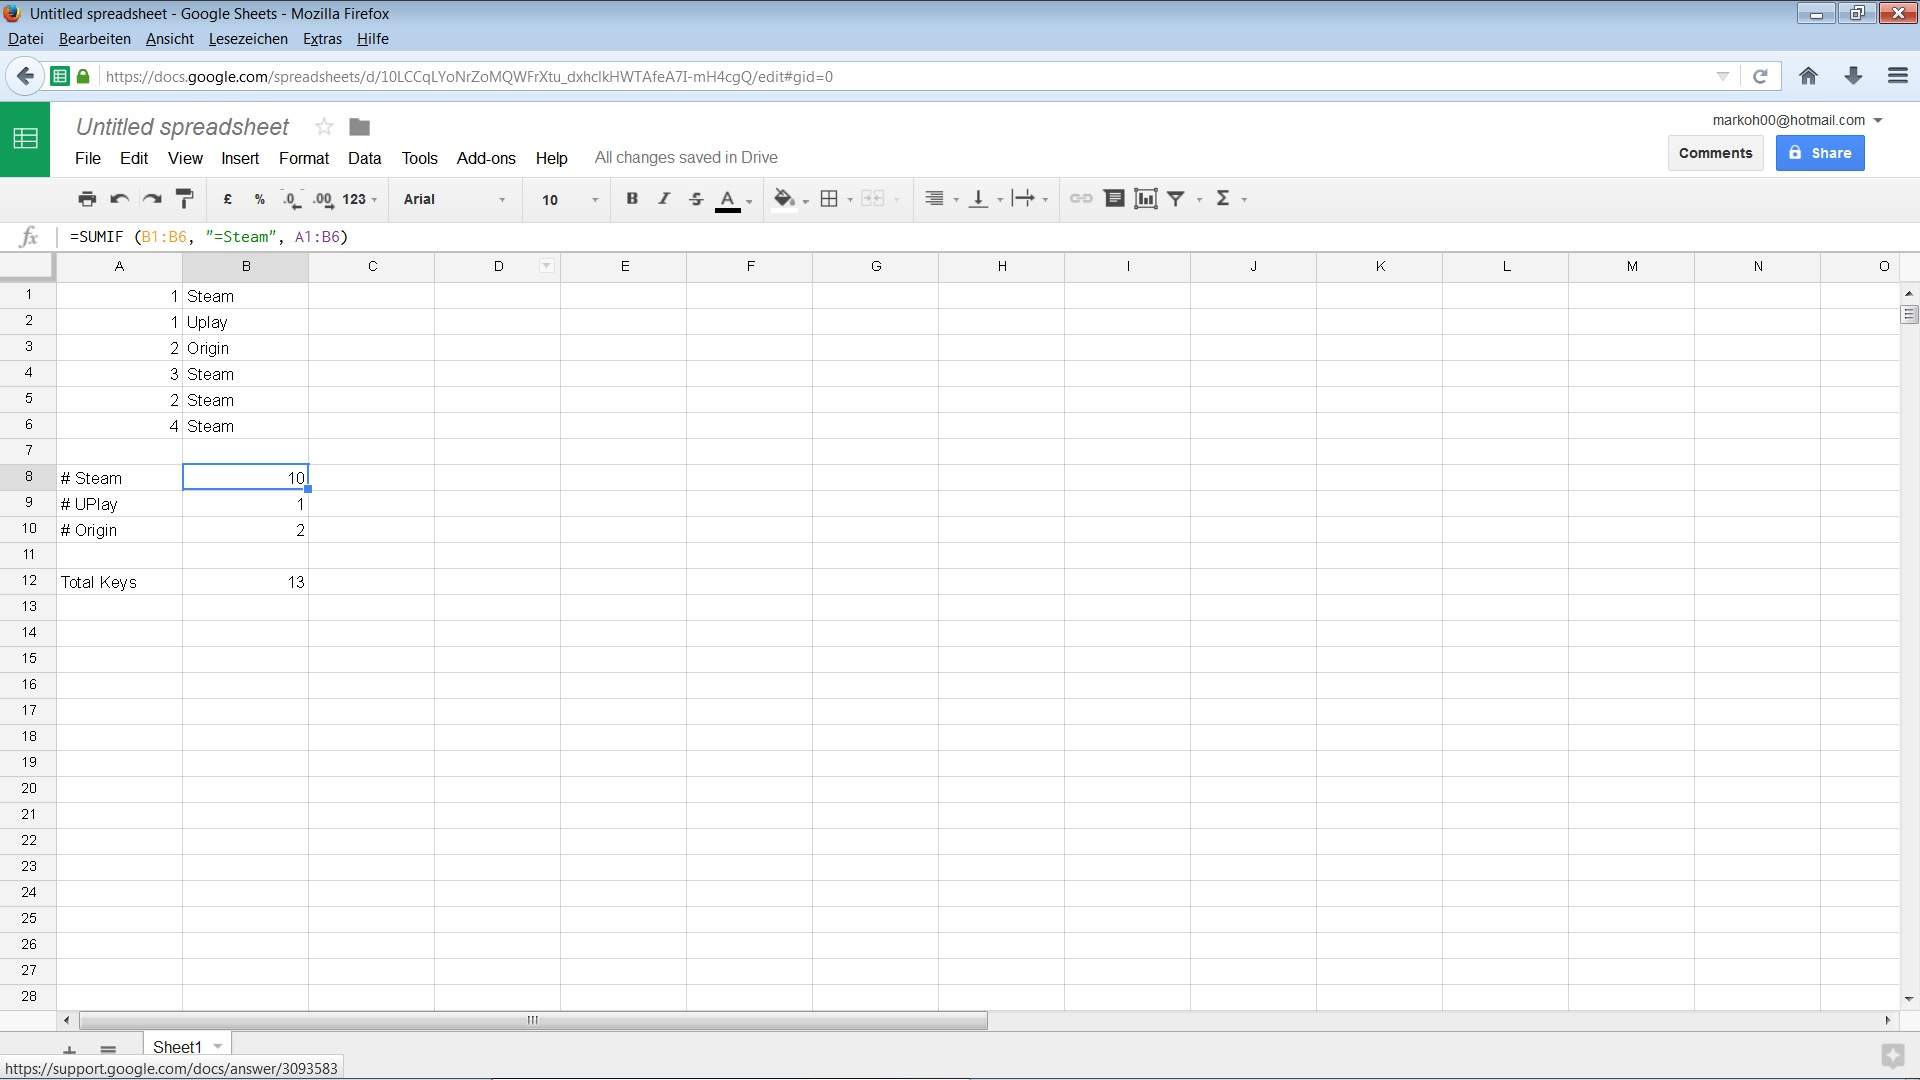Open the font size 10 dropdown
The image size is (1920, 1080).
coord(568,199)
